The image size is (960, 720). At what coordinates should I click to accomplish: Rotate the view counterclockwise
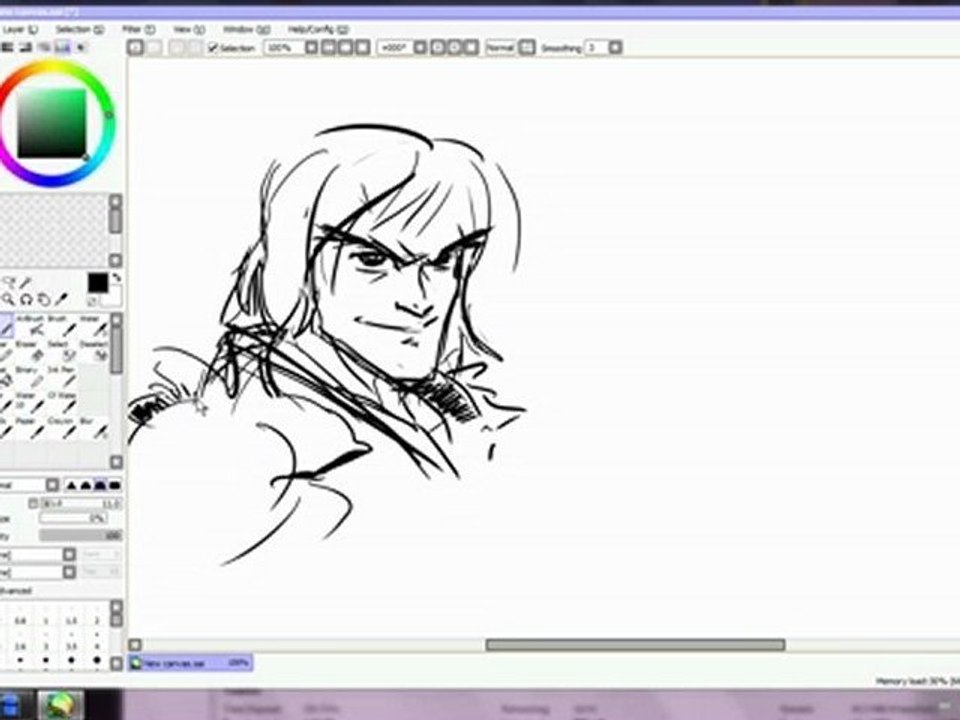point(438,47)
